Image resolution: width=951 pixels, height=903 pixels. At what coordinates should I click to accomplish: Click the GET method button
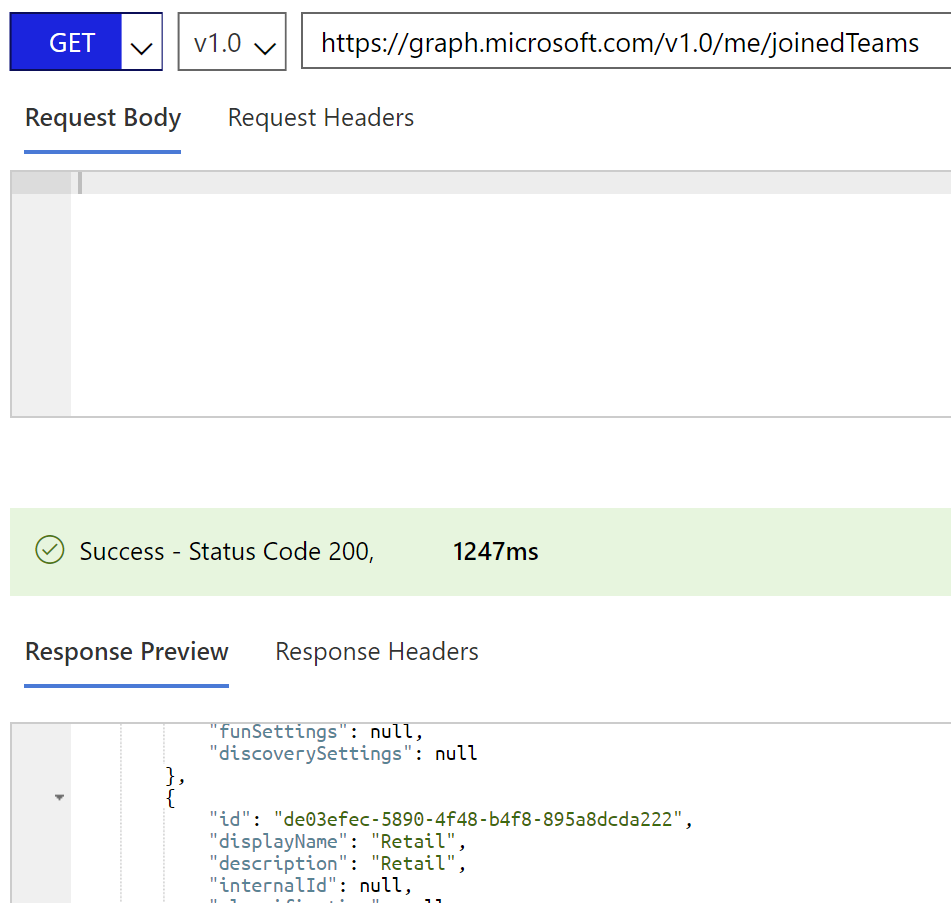[x=66, y=42]
